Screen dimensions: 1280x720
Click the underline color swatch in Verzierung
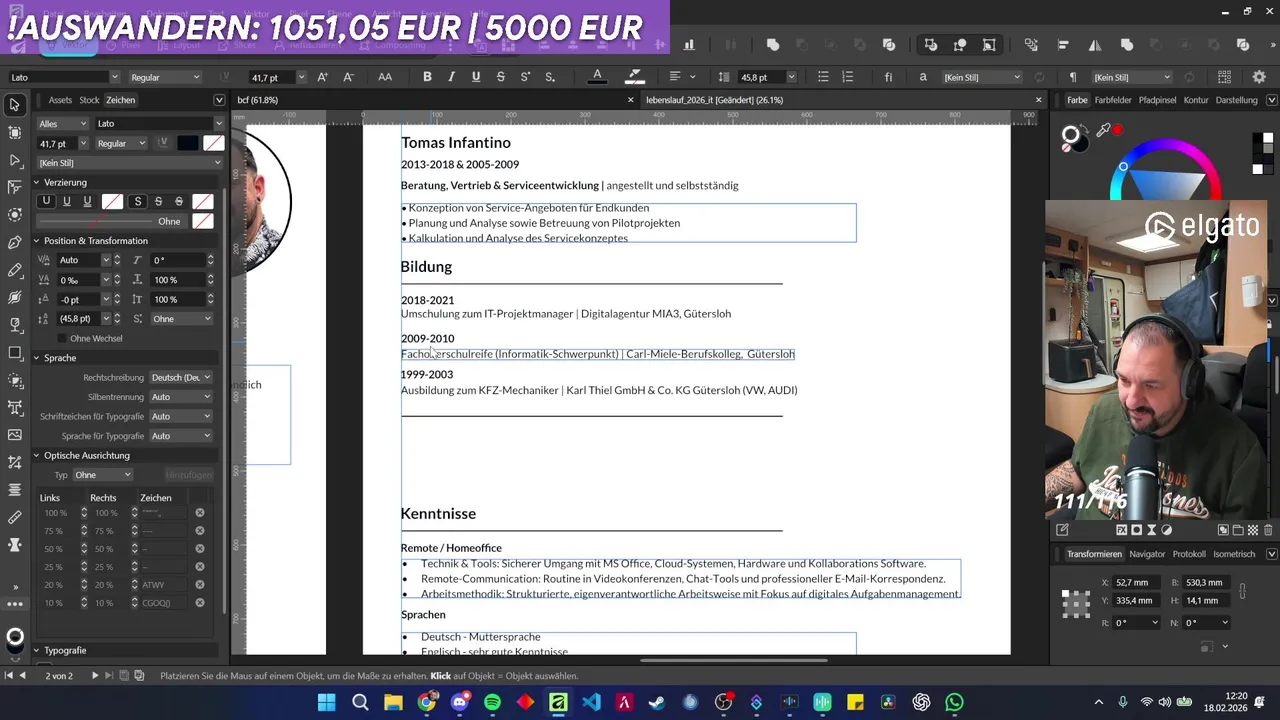click(112, 201)
